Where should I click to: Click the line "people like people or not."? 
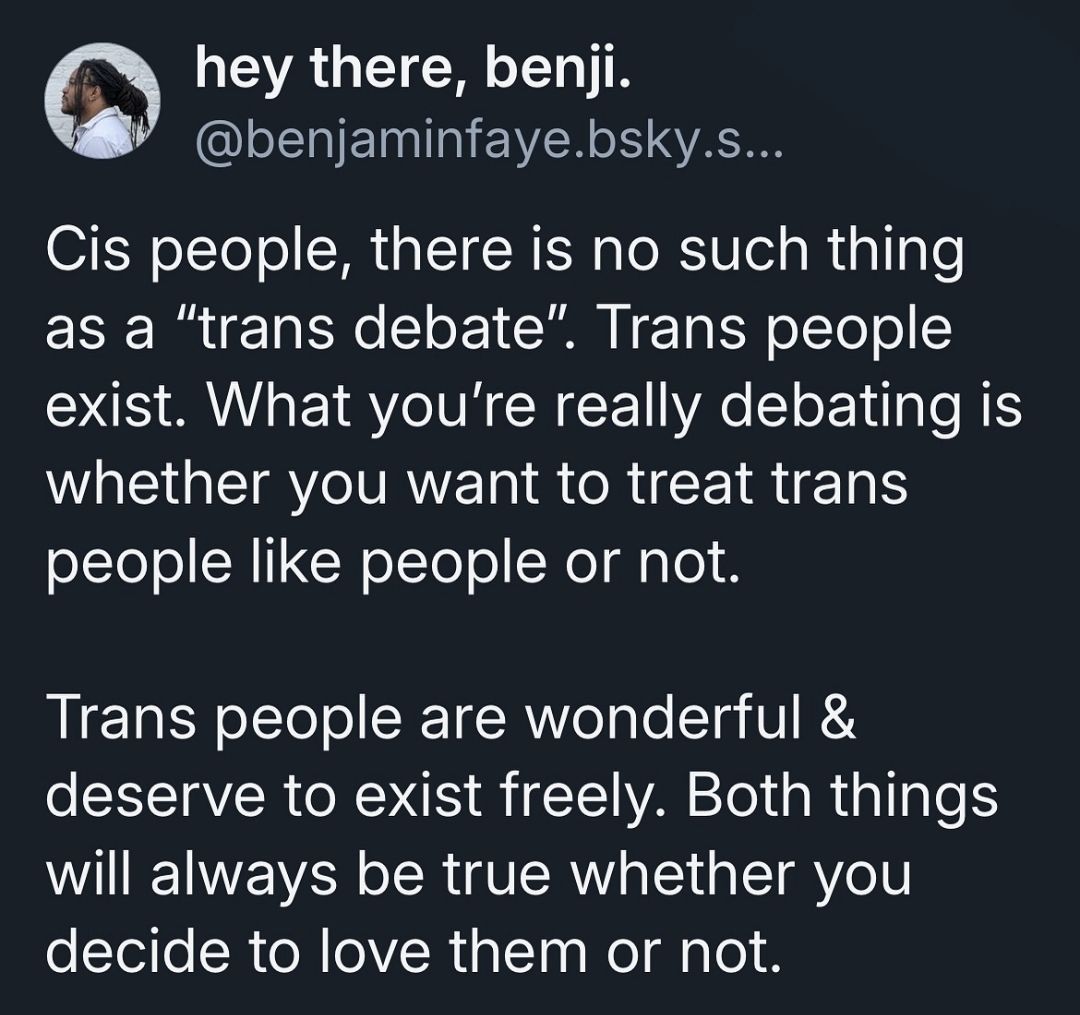pyautogui.click(x=392, y=564)
